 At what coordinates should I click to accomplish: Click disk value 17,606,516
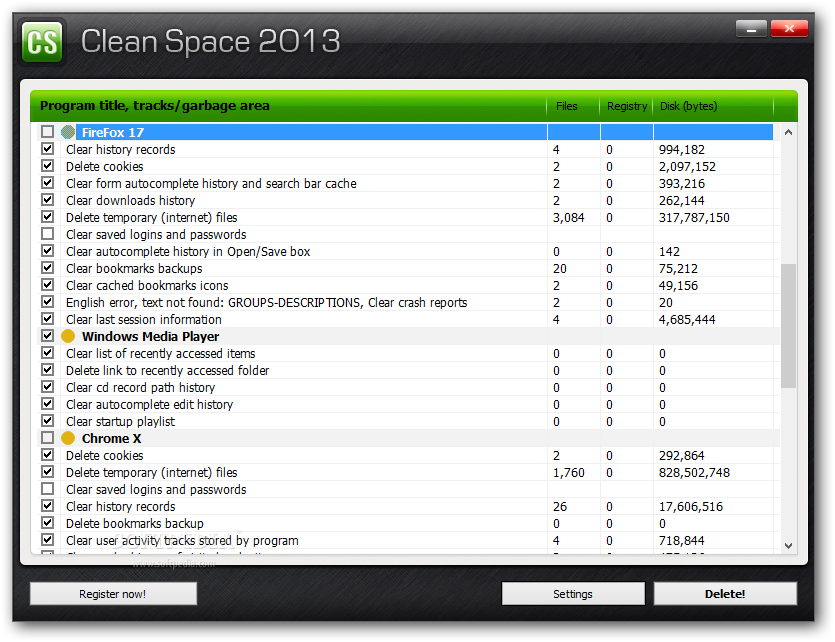point(691,507)
